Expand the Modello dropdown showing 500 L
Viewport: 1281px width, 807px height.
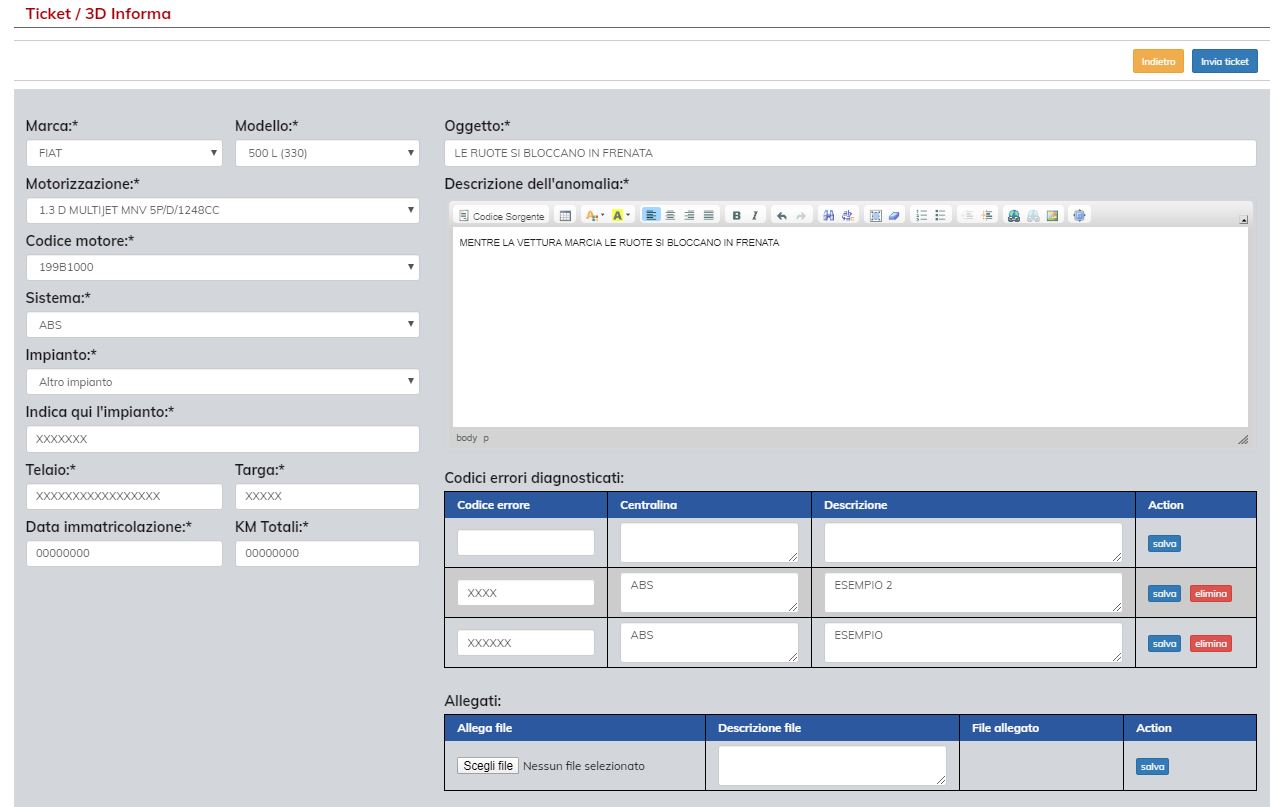326,153
